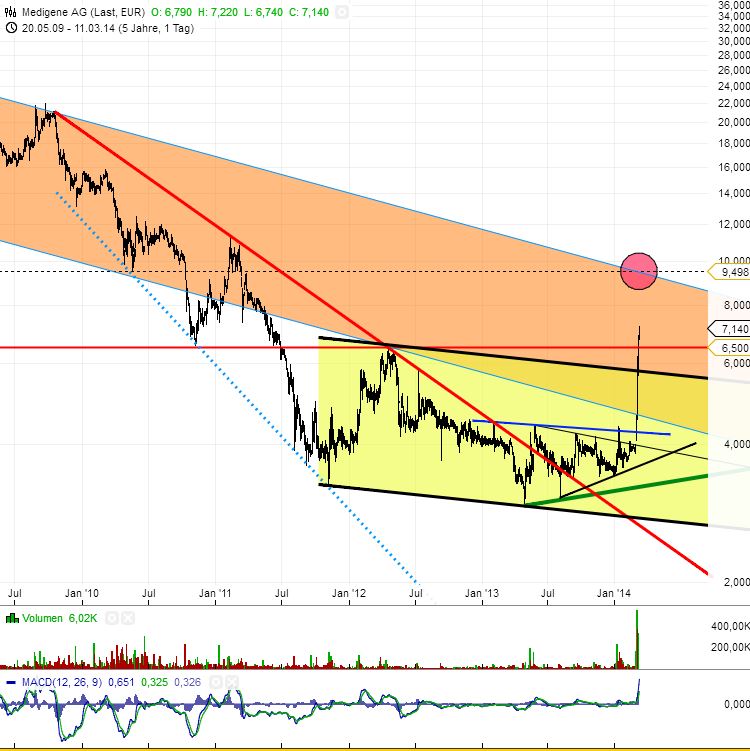Click the clock icon next to the date range
This screenshot has width=750, height=751.
point(11,28)
